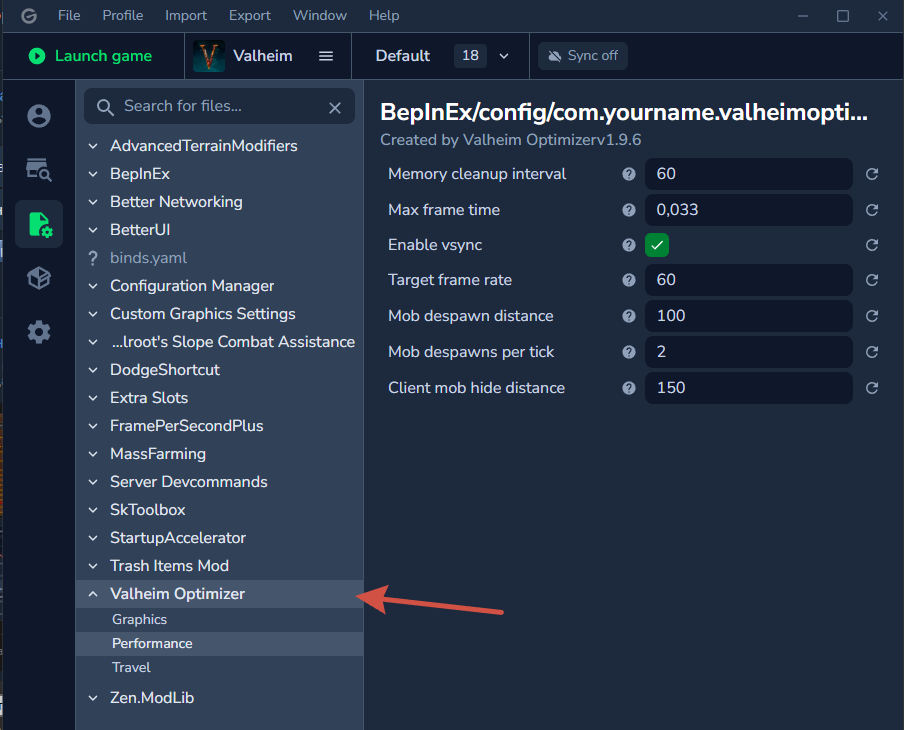This screenshot has height=730, width=904.
Task: Select the Graphics section
Action: coord(219,619)
